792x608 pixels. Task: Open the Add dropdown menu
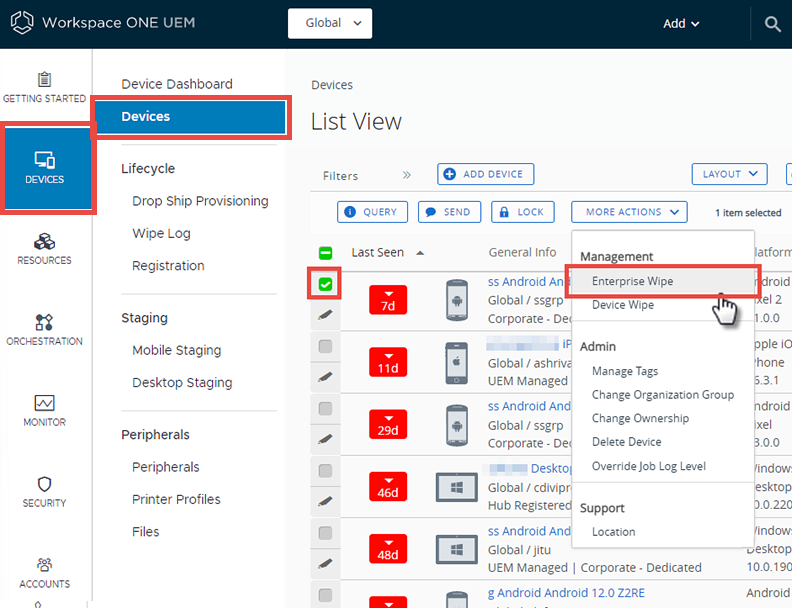coord(681,24)
